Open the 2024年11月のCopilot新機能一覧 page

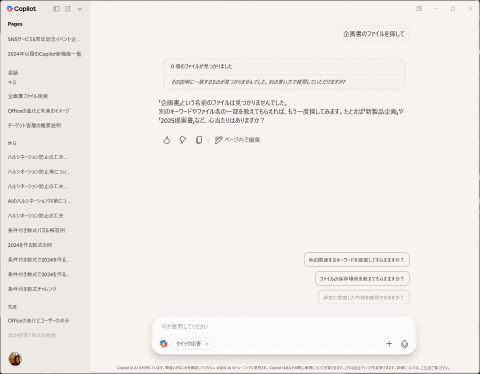[x=44, y=54]
